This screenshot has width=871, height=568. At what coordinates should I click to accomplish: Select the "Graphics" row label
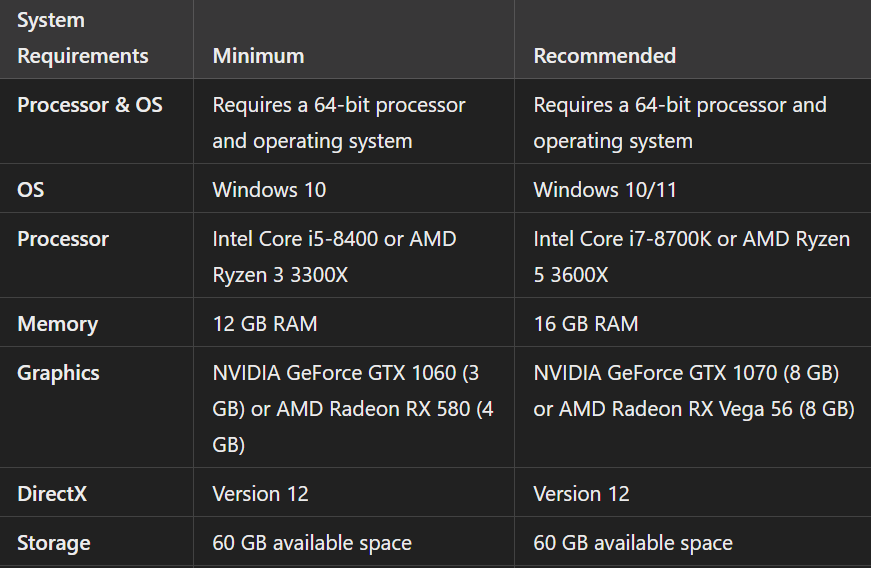(58, 373)
